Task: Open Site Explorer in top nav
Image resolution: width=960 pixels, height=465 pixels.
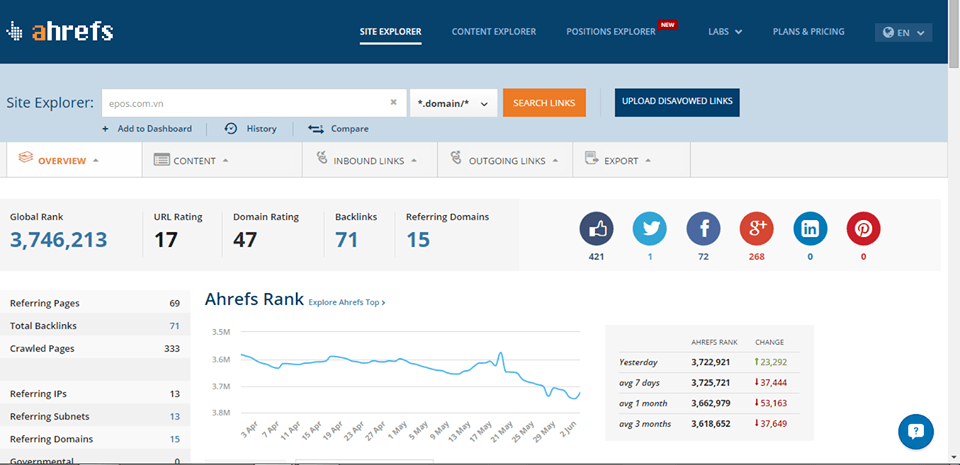Action: point(391,32)
